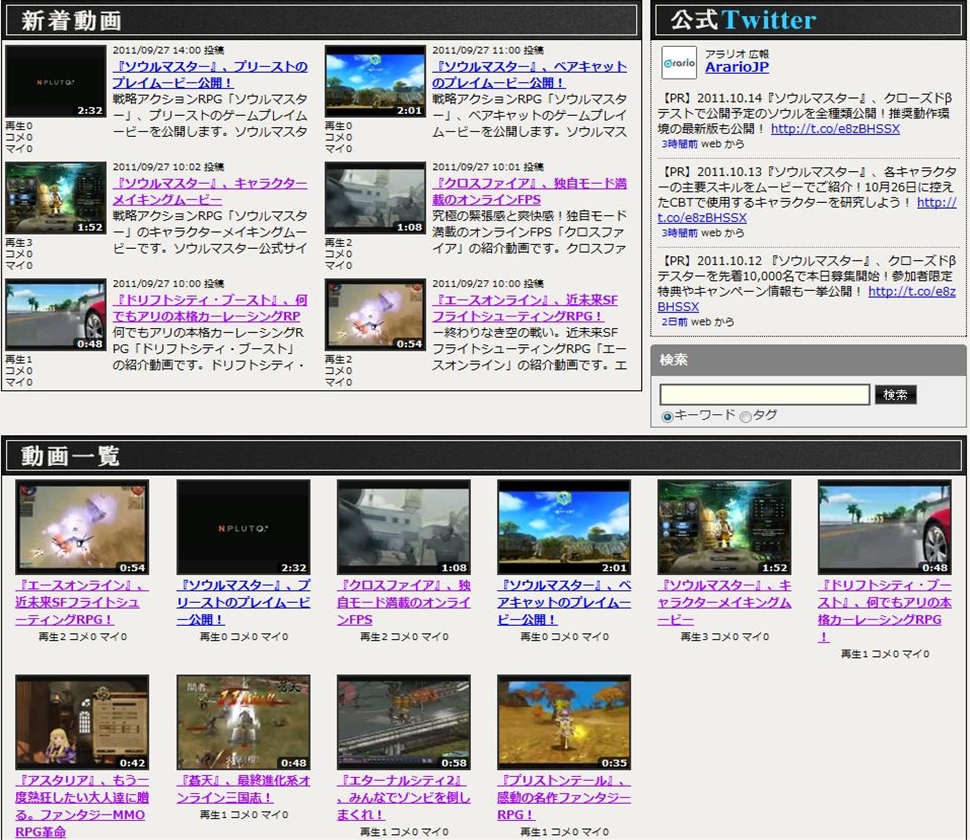The image size is (970, 840).
Task: Open the プリストンテール video thumbnail
Action: pyautogui.click(x=564, y=722)
